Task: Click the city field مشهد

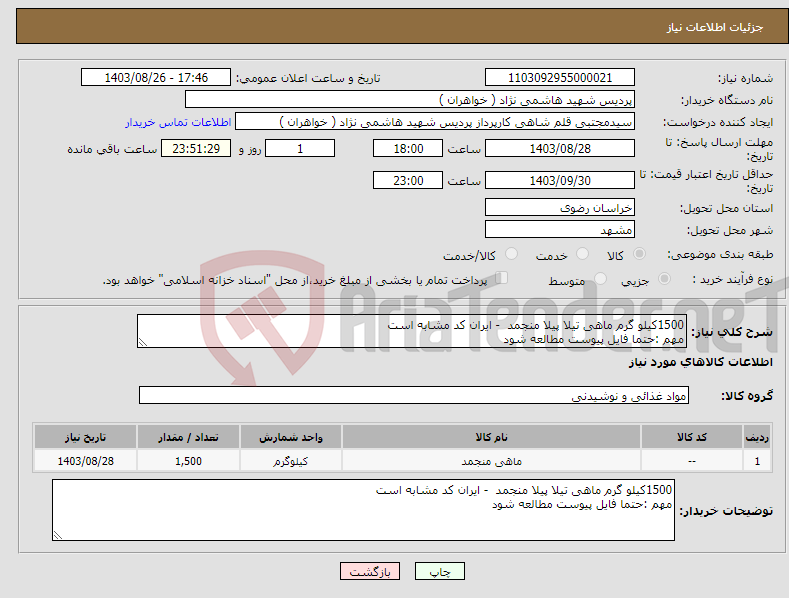Action: coord(560,230)
